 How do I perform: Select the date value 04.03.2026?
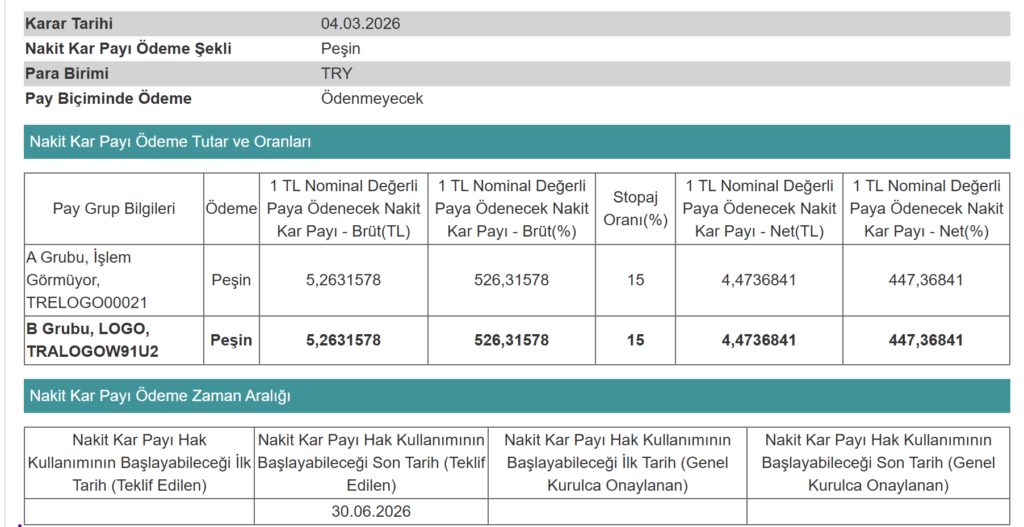coord(360,24)
